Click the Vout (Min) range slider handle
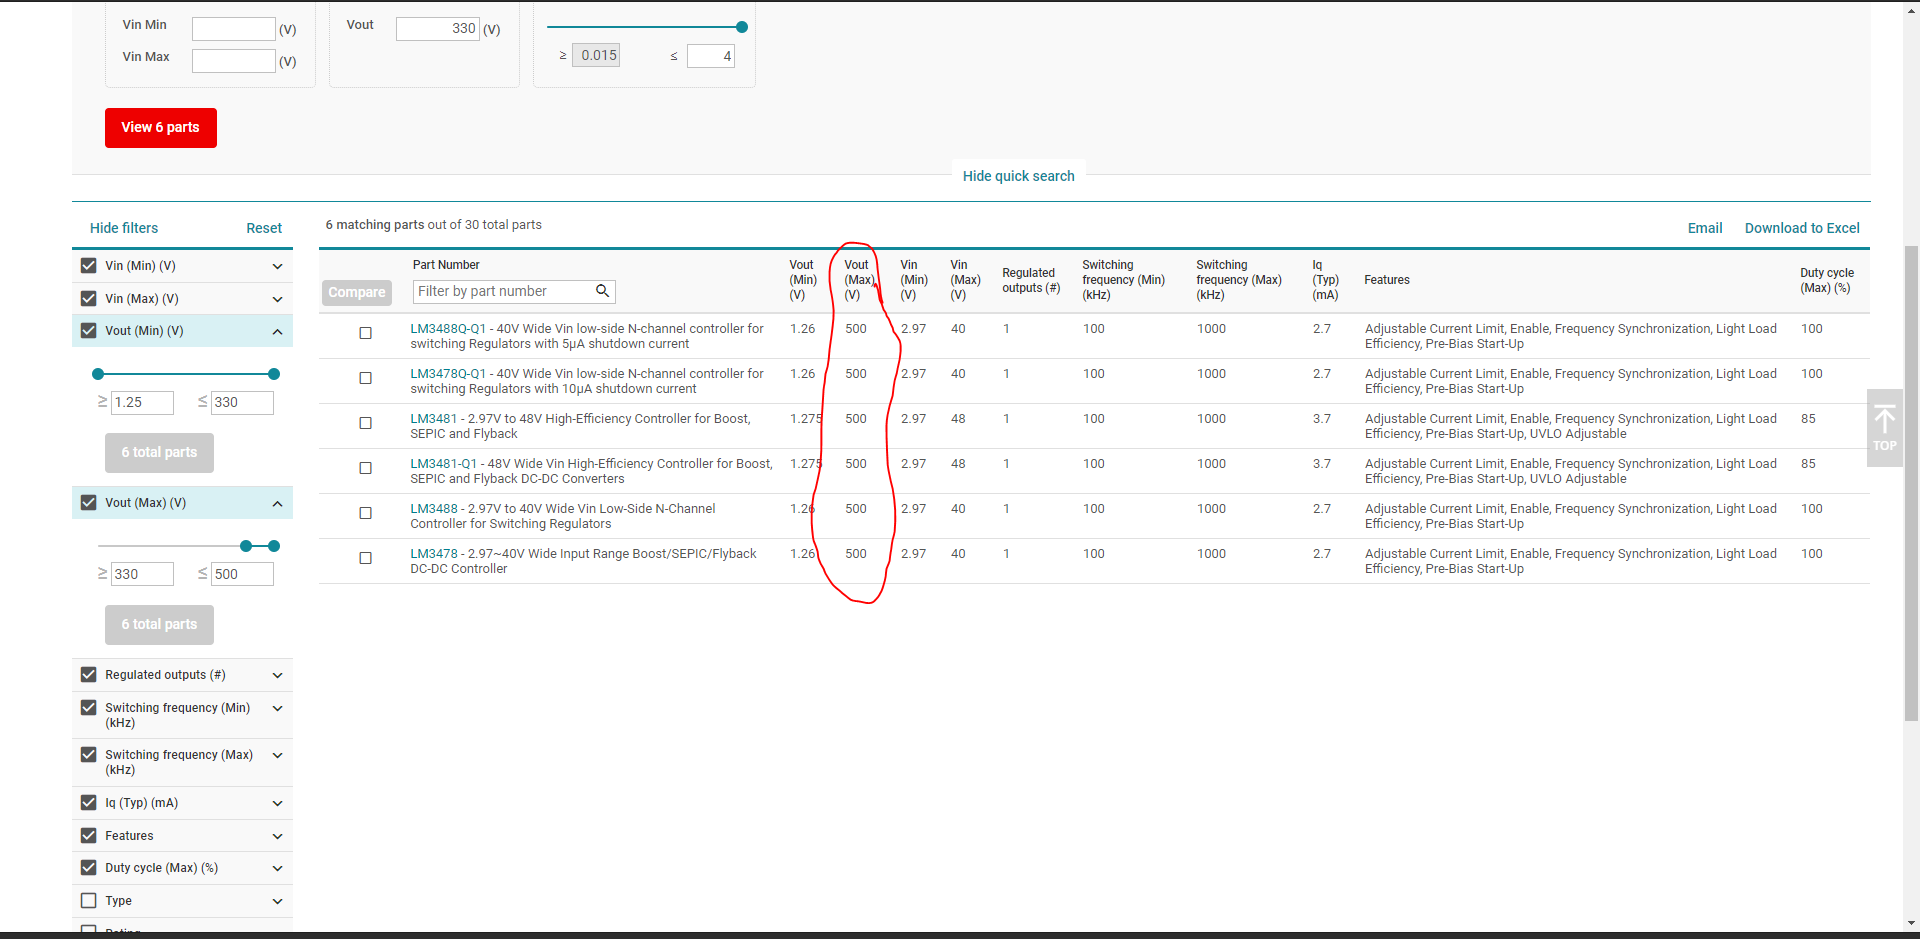The image size is (1920, 939). 97,373
